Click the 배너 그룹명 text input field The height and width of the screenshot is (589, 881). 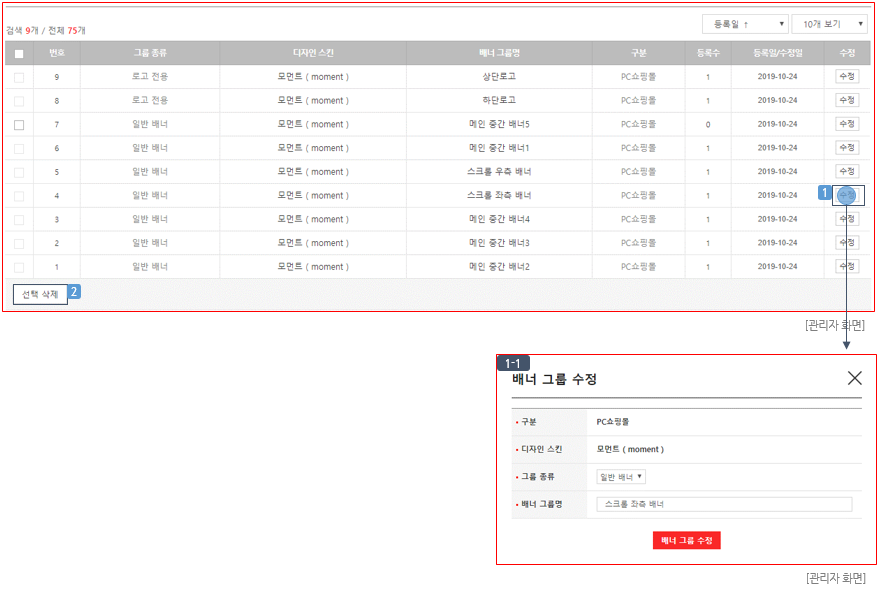723,505
